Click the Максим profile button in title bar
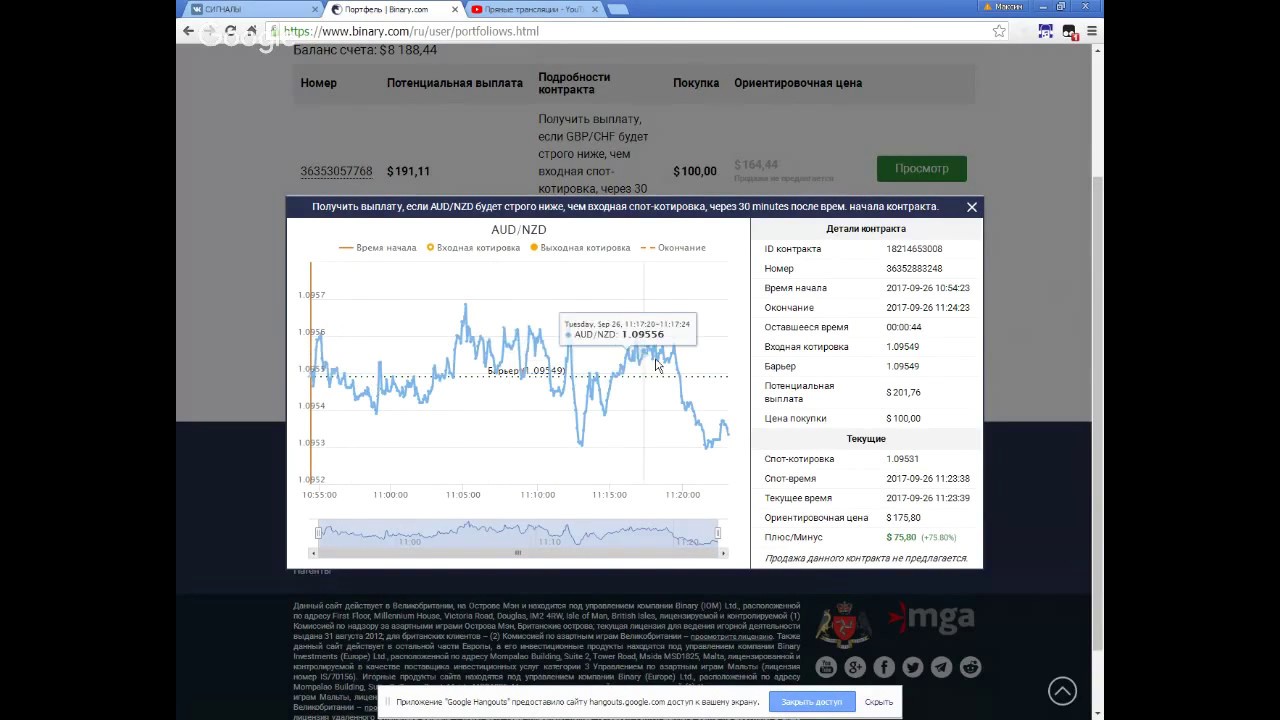Viewport: 1280px width, 720px height. 1003,7
